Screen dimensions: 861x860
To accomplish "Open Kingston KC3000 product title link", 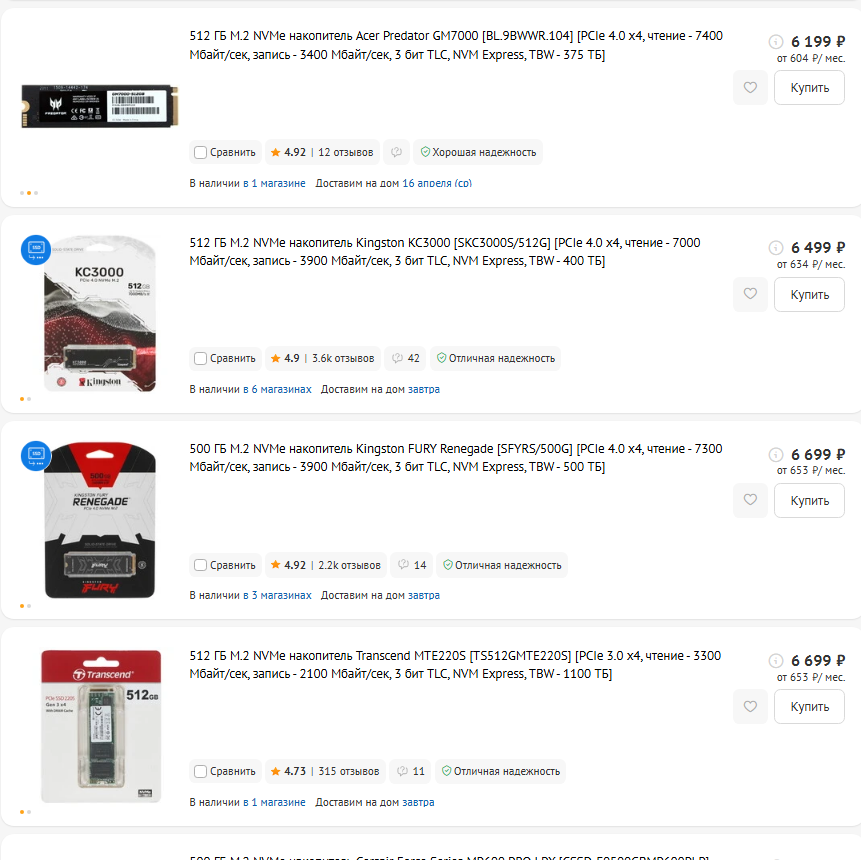I will pyautogui.click(x=445, y=252).
